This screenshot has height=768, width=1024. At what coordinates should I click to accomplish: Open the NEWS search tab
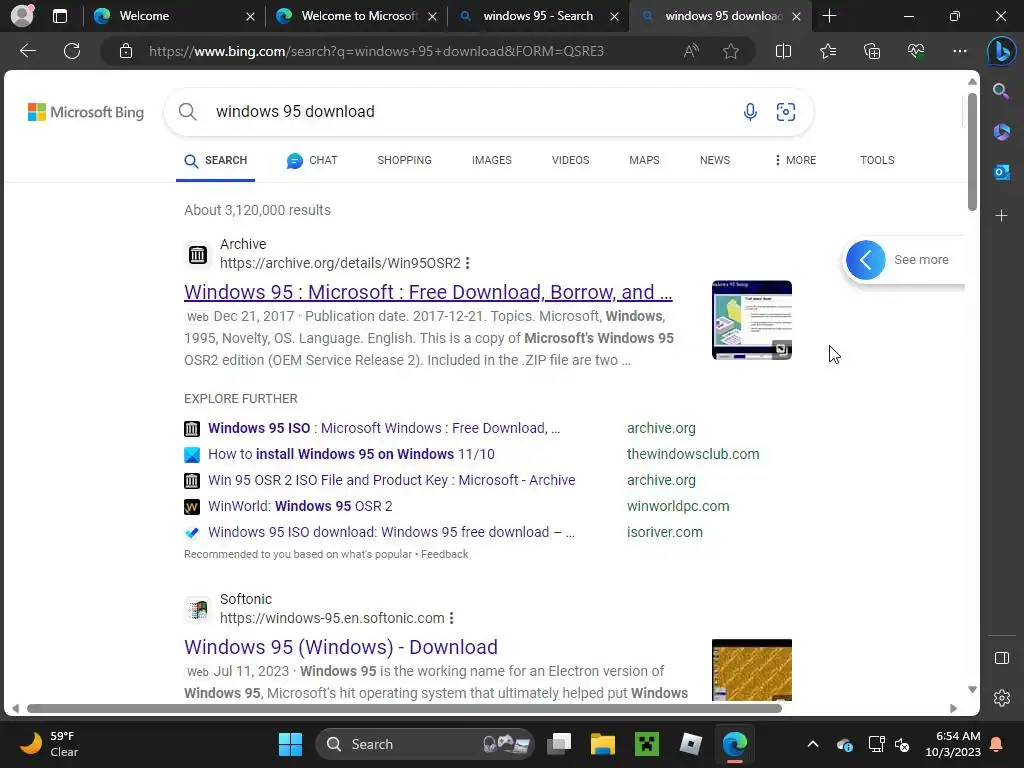coord(714,160)
